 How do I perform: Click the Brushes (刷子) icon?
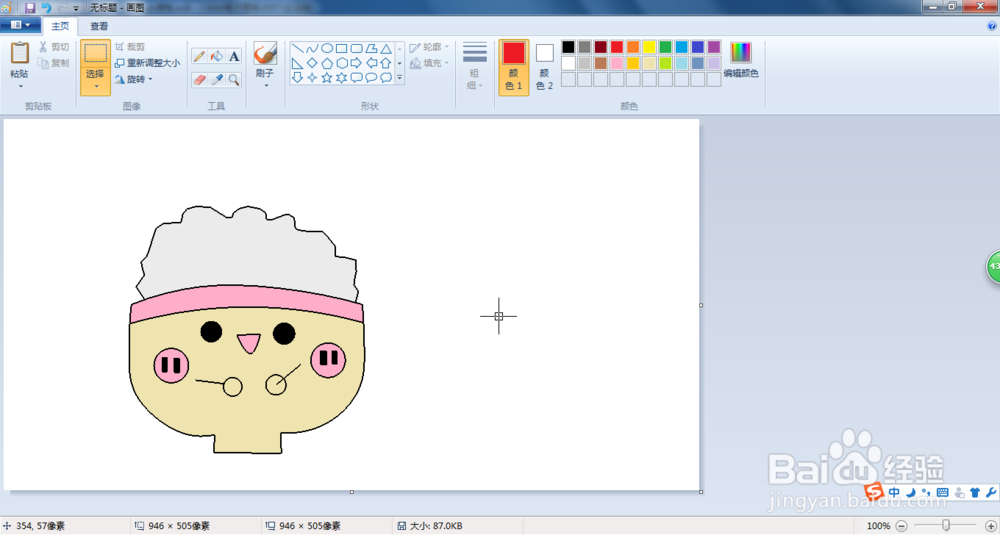(x=265, y=54)
